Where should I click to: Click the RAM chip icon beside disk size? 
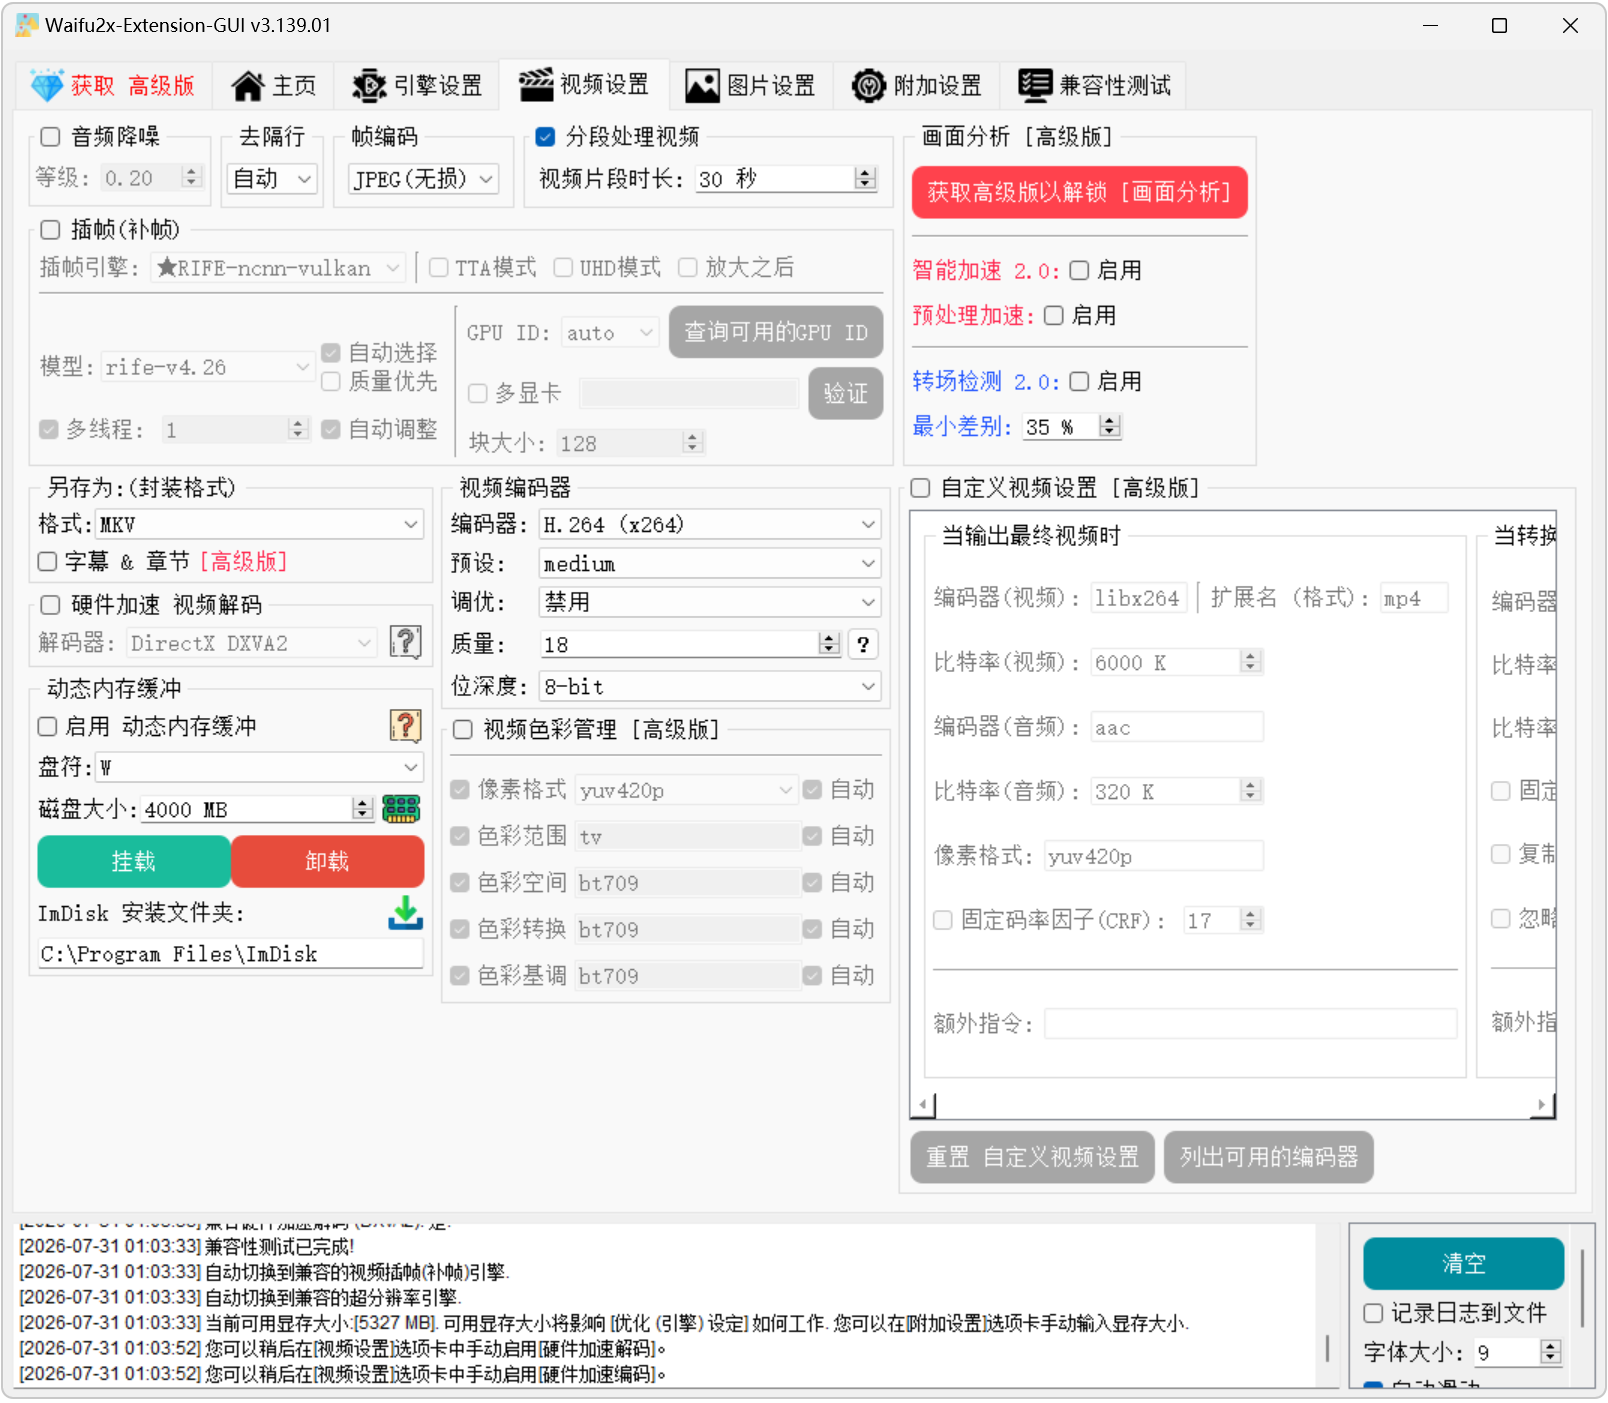[x=401, y=808]
